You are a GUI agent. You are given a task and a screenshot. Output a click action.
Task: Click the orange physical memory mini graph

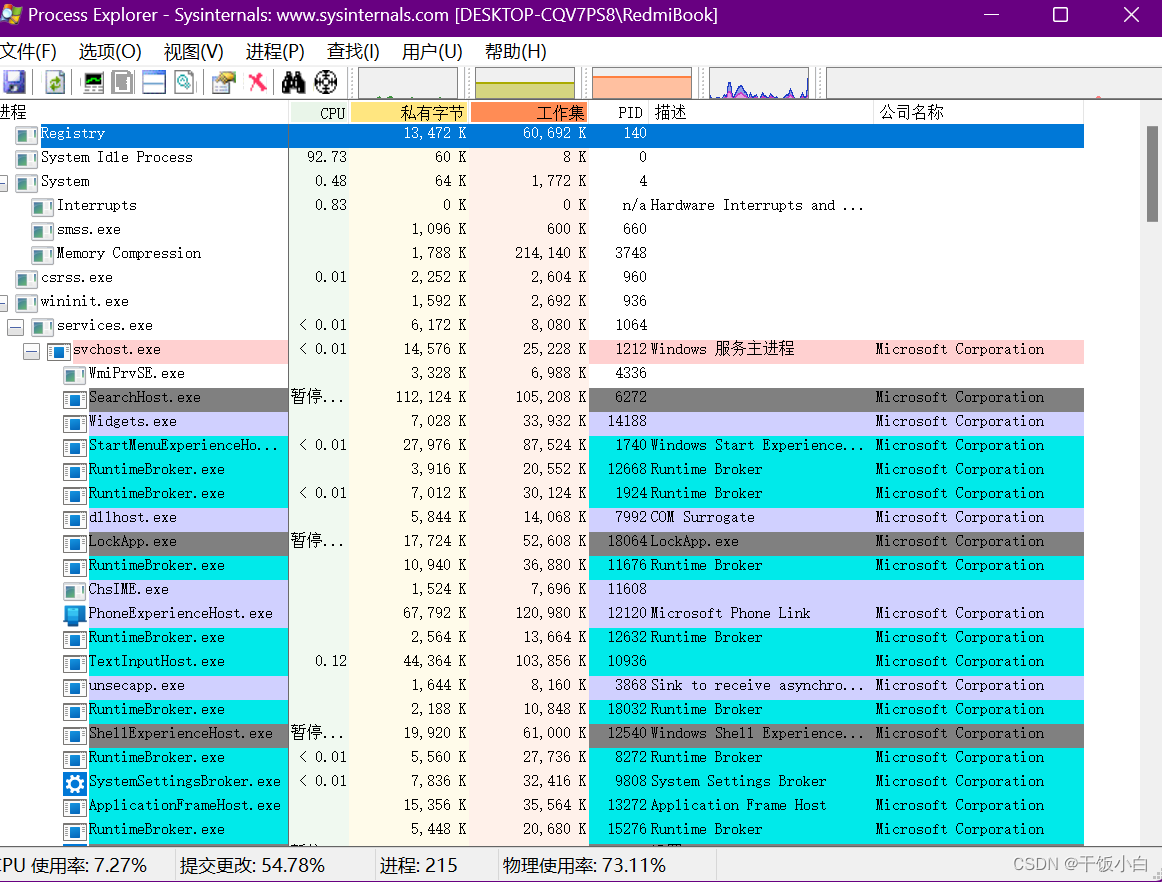[642, 83]
